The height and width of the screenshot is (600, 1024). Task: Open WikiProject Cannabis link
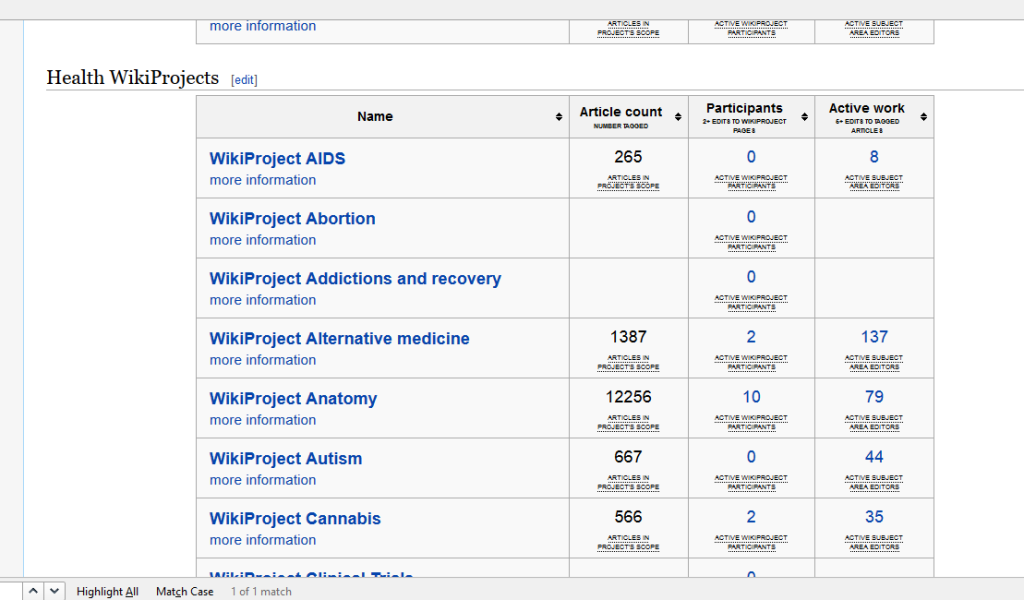(x=295, y=519)
